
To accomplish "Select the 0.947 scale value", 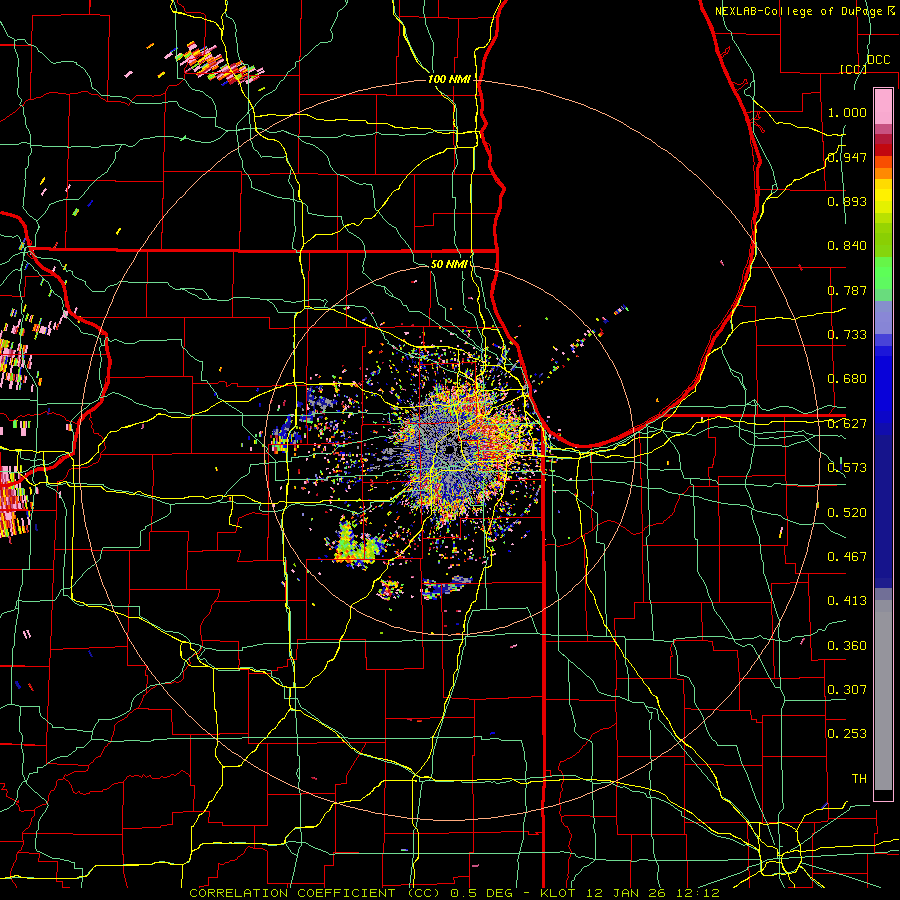I will point(847,157).
